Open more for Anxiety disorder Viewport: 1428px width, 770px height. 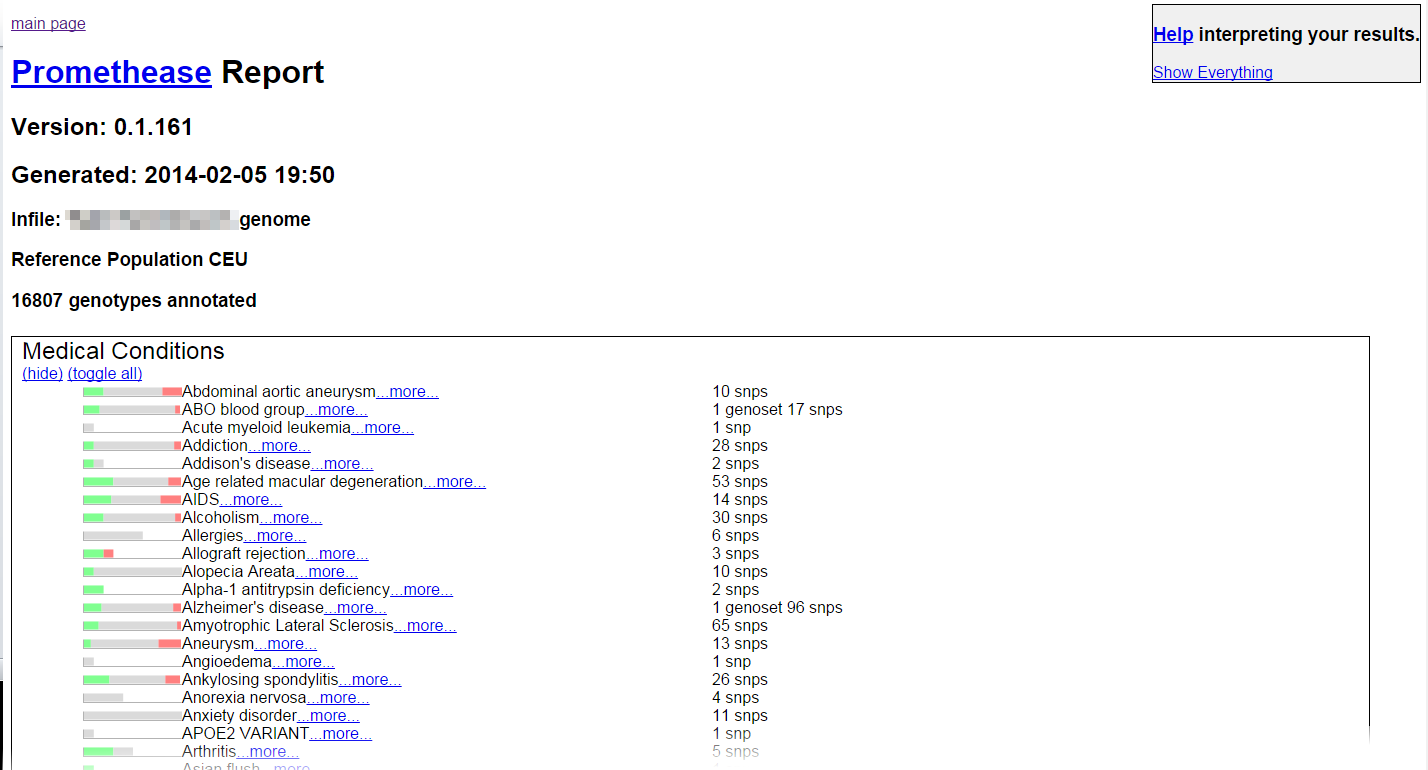click(328, 716)
